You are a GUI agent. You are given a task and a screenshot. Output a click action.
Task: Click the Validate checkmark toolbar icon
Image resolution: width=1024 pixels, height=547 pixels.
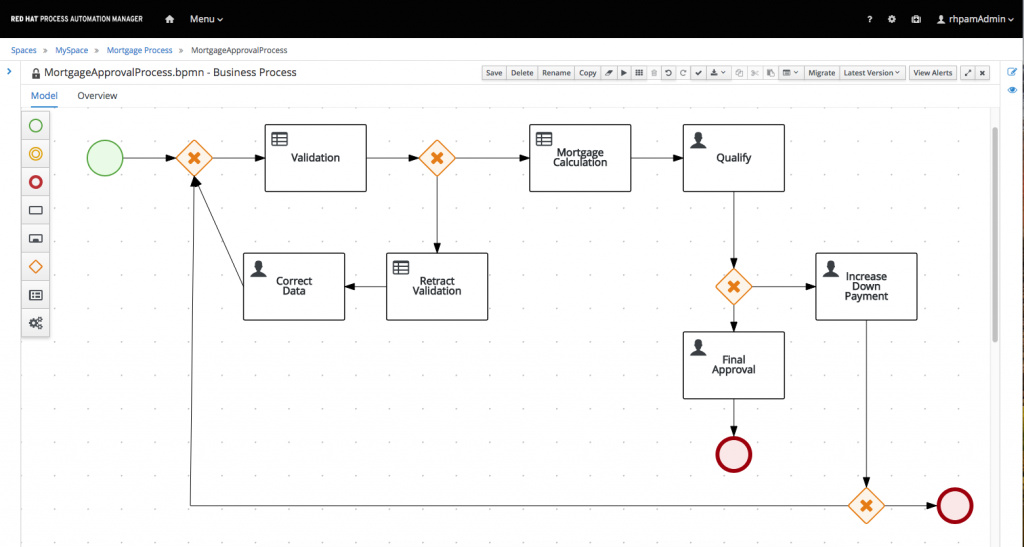tap(698, 73)
